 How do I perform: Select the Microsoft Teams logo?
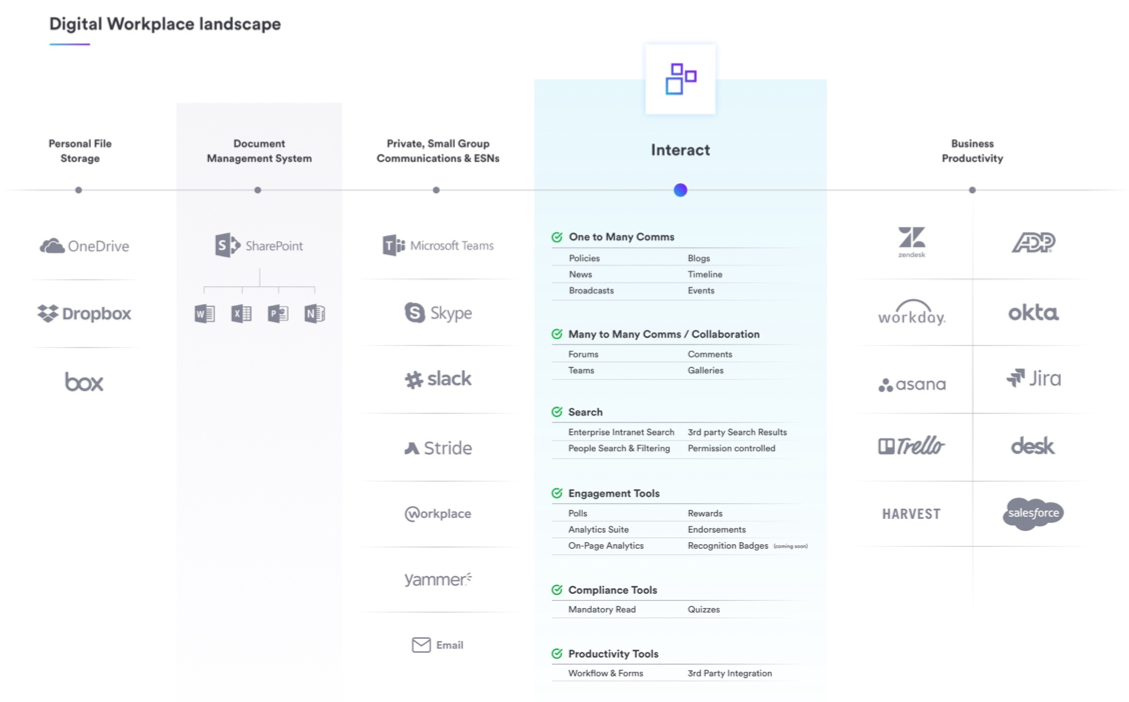(x=438, y=246)
